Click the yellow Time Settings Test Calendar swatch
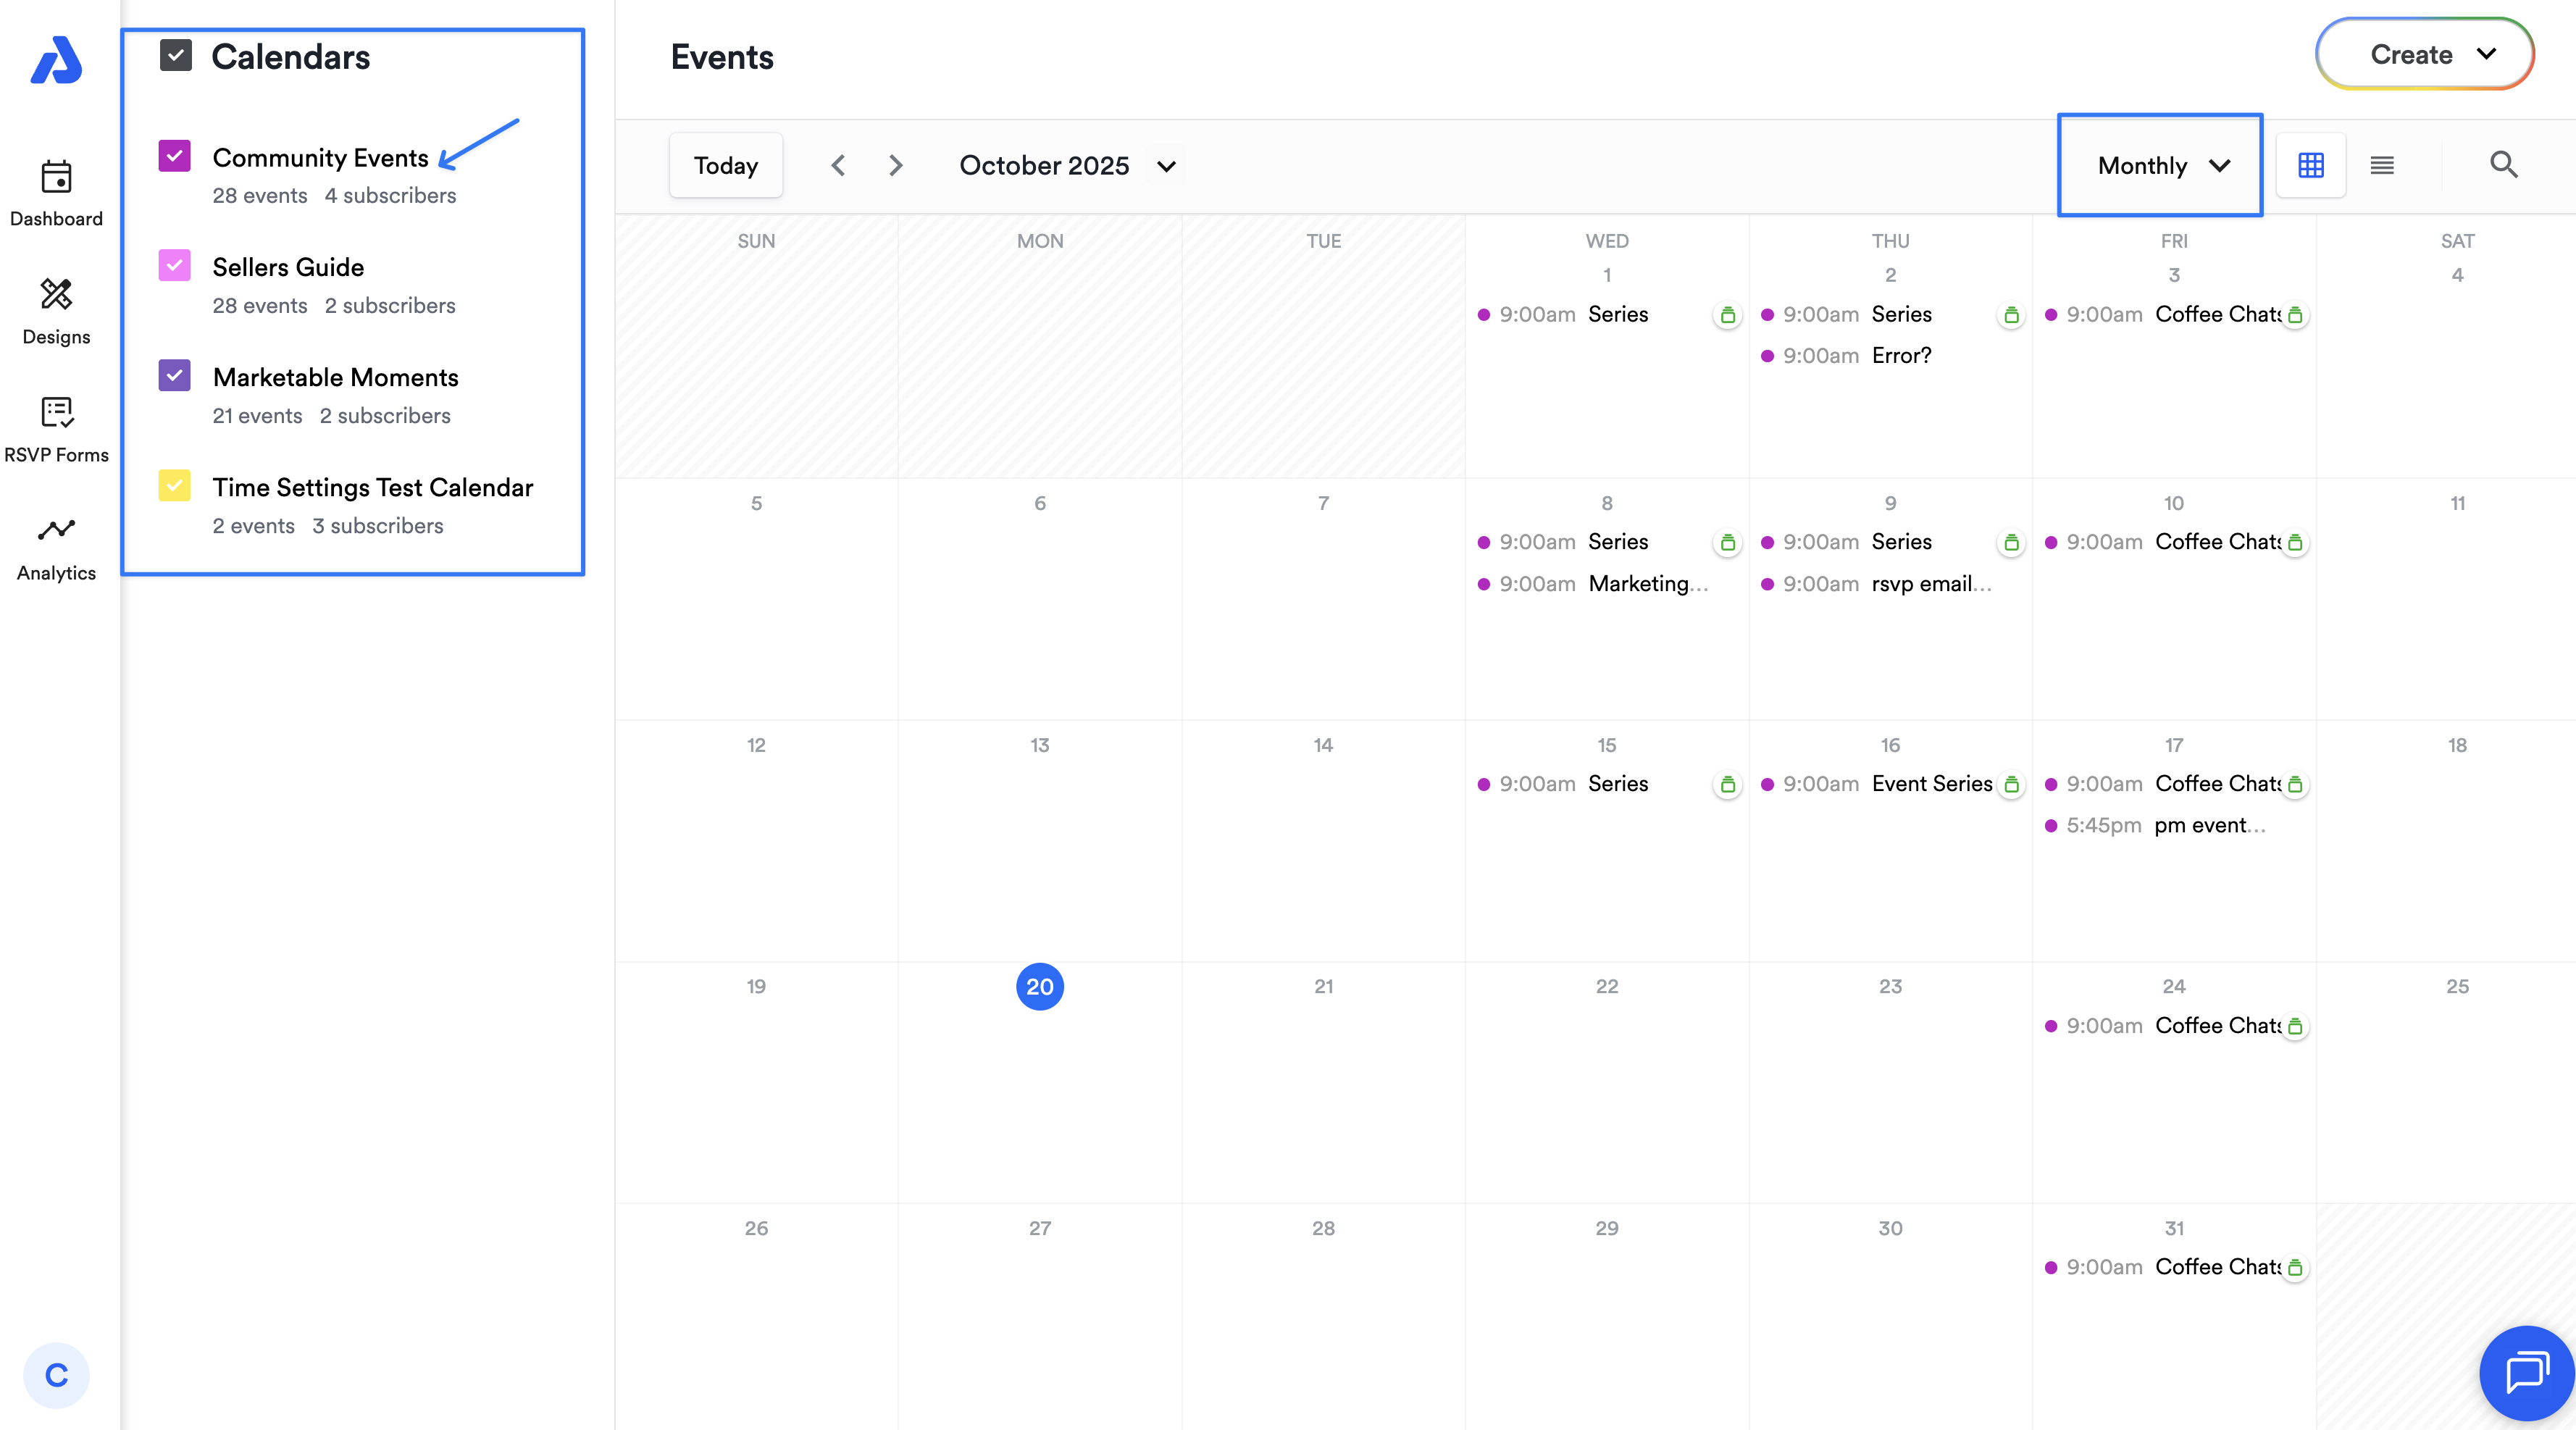The width and height of the screenshot is (2576, 1430). [x=175, y=486]
